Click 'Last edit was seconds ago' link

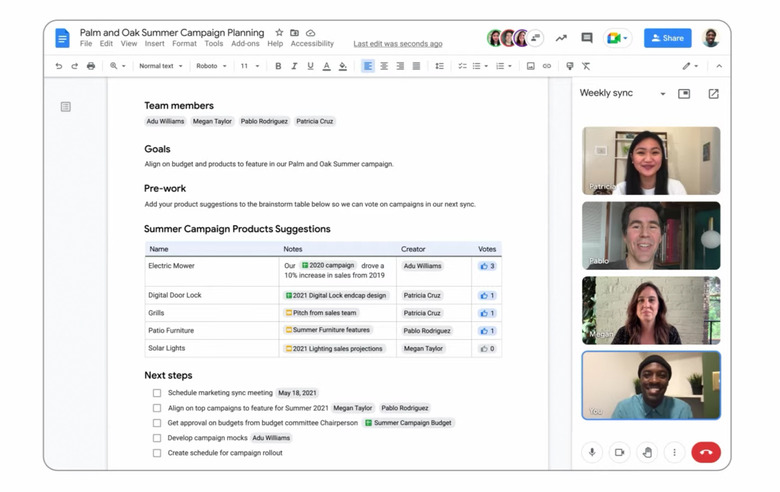point(397,44)
